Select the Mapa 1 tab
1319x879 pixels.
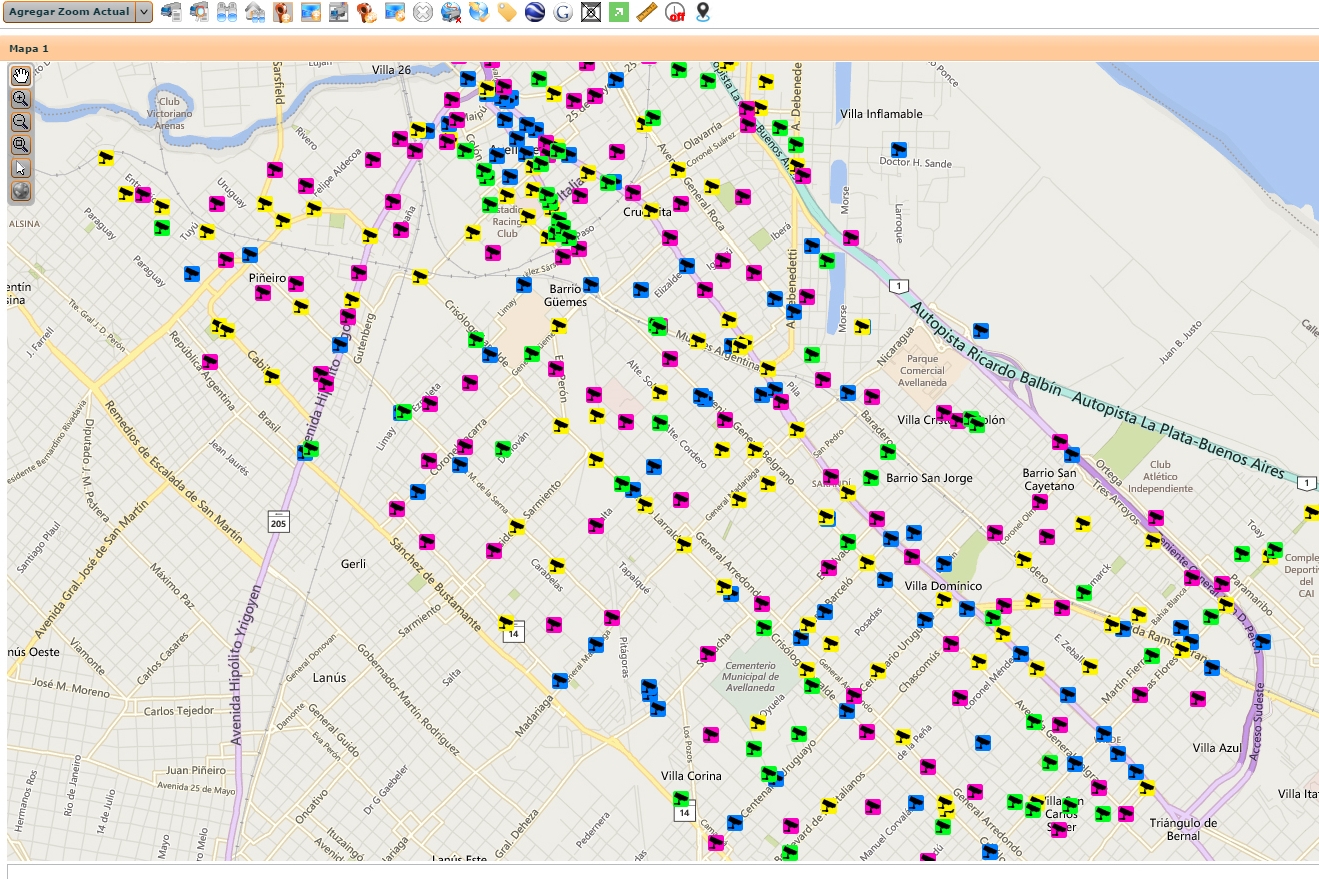coord(29,48)
